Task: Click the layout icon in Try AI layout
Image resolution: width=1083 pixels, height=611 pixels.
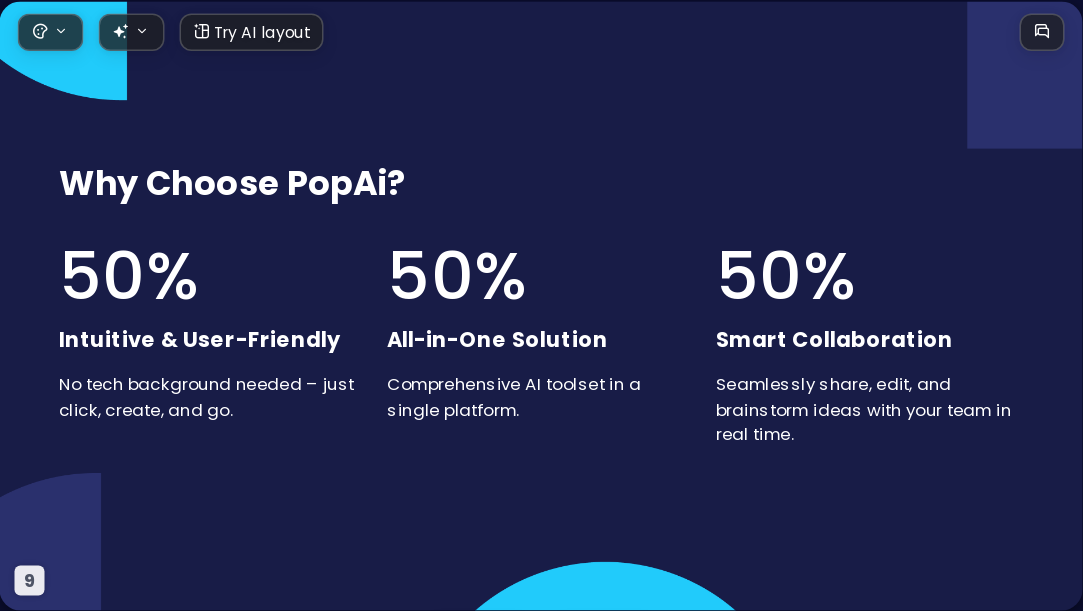Action: 201,31
